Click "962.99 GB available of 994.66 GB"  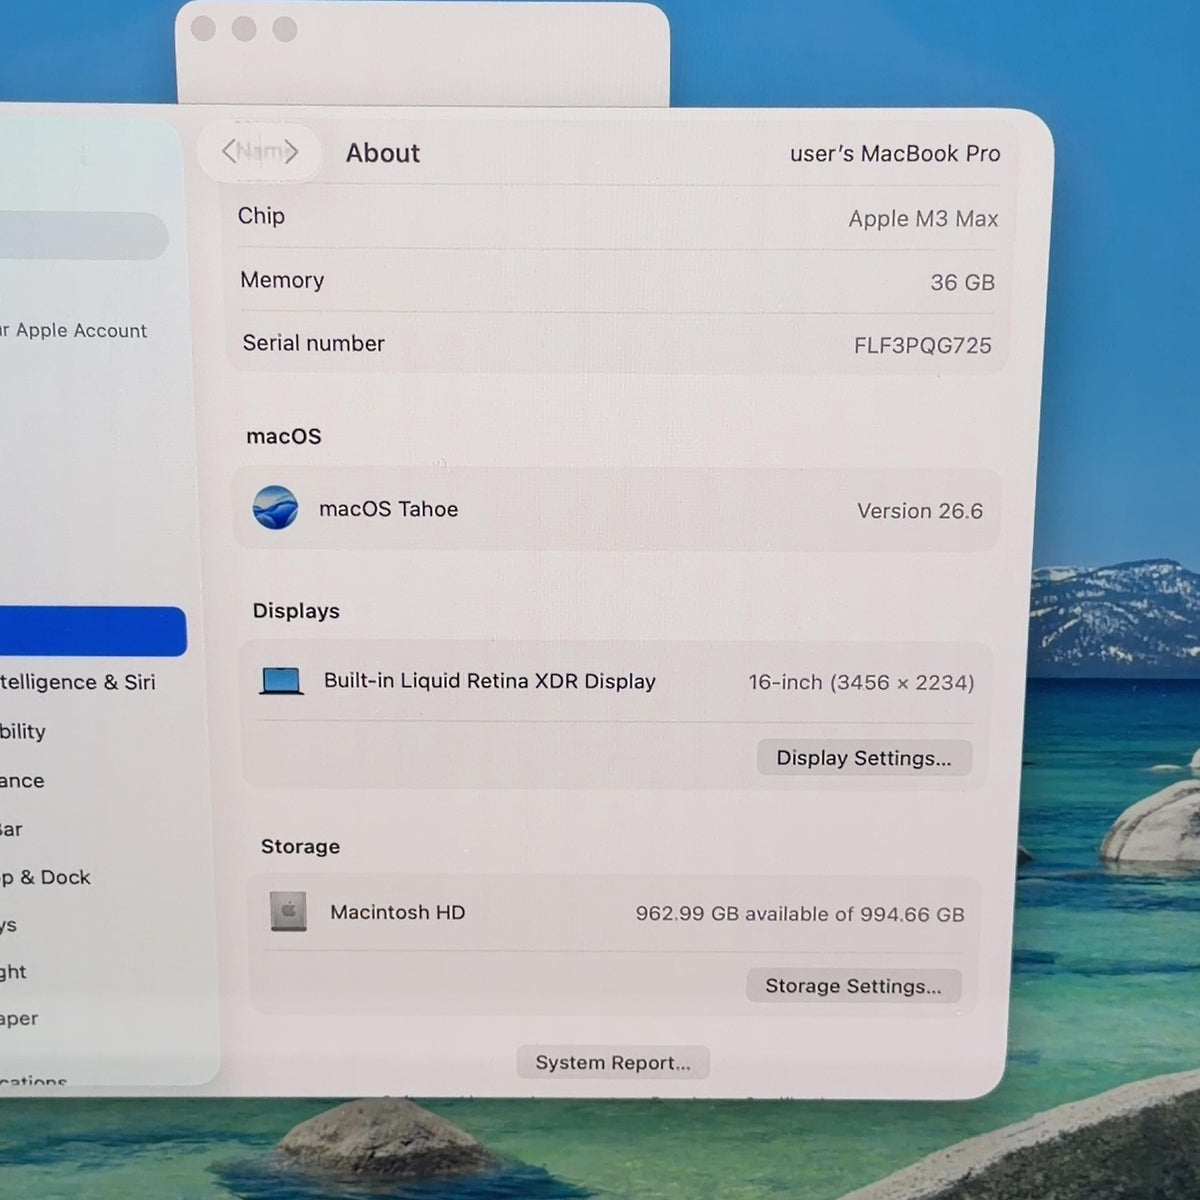pos(800,914)
